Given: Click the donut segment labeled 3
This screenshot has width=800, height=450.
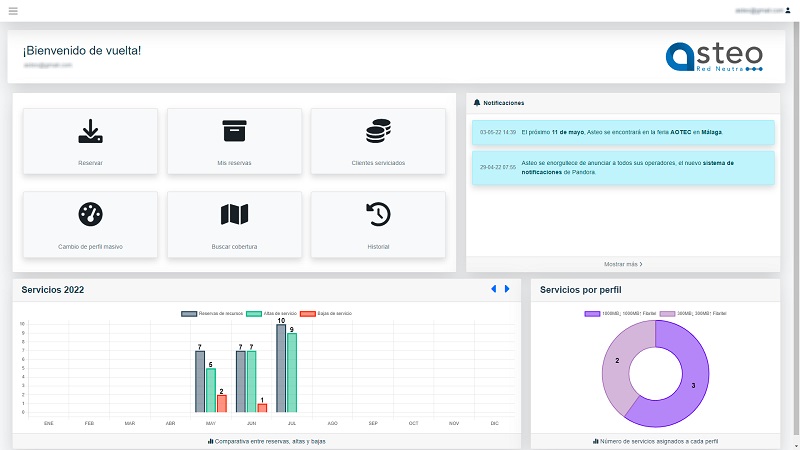Looking at the screenshot, I should tap(691, 385).
